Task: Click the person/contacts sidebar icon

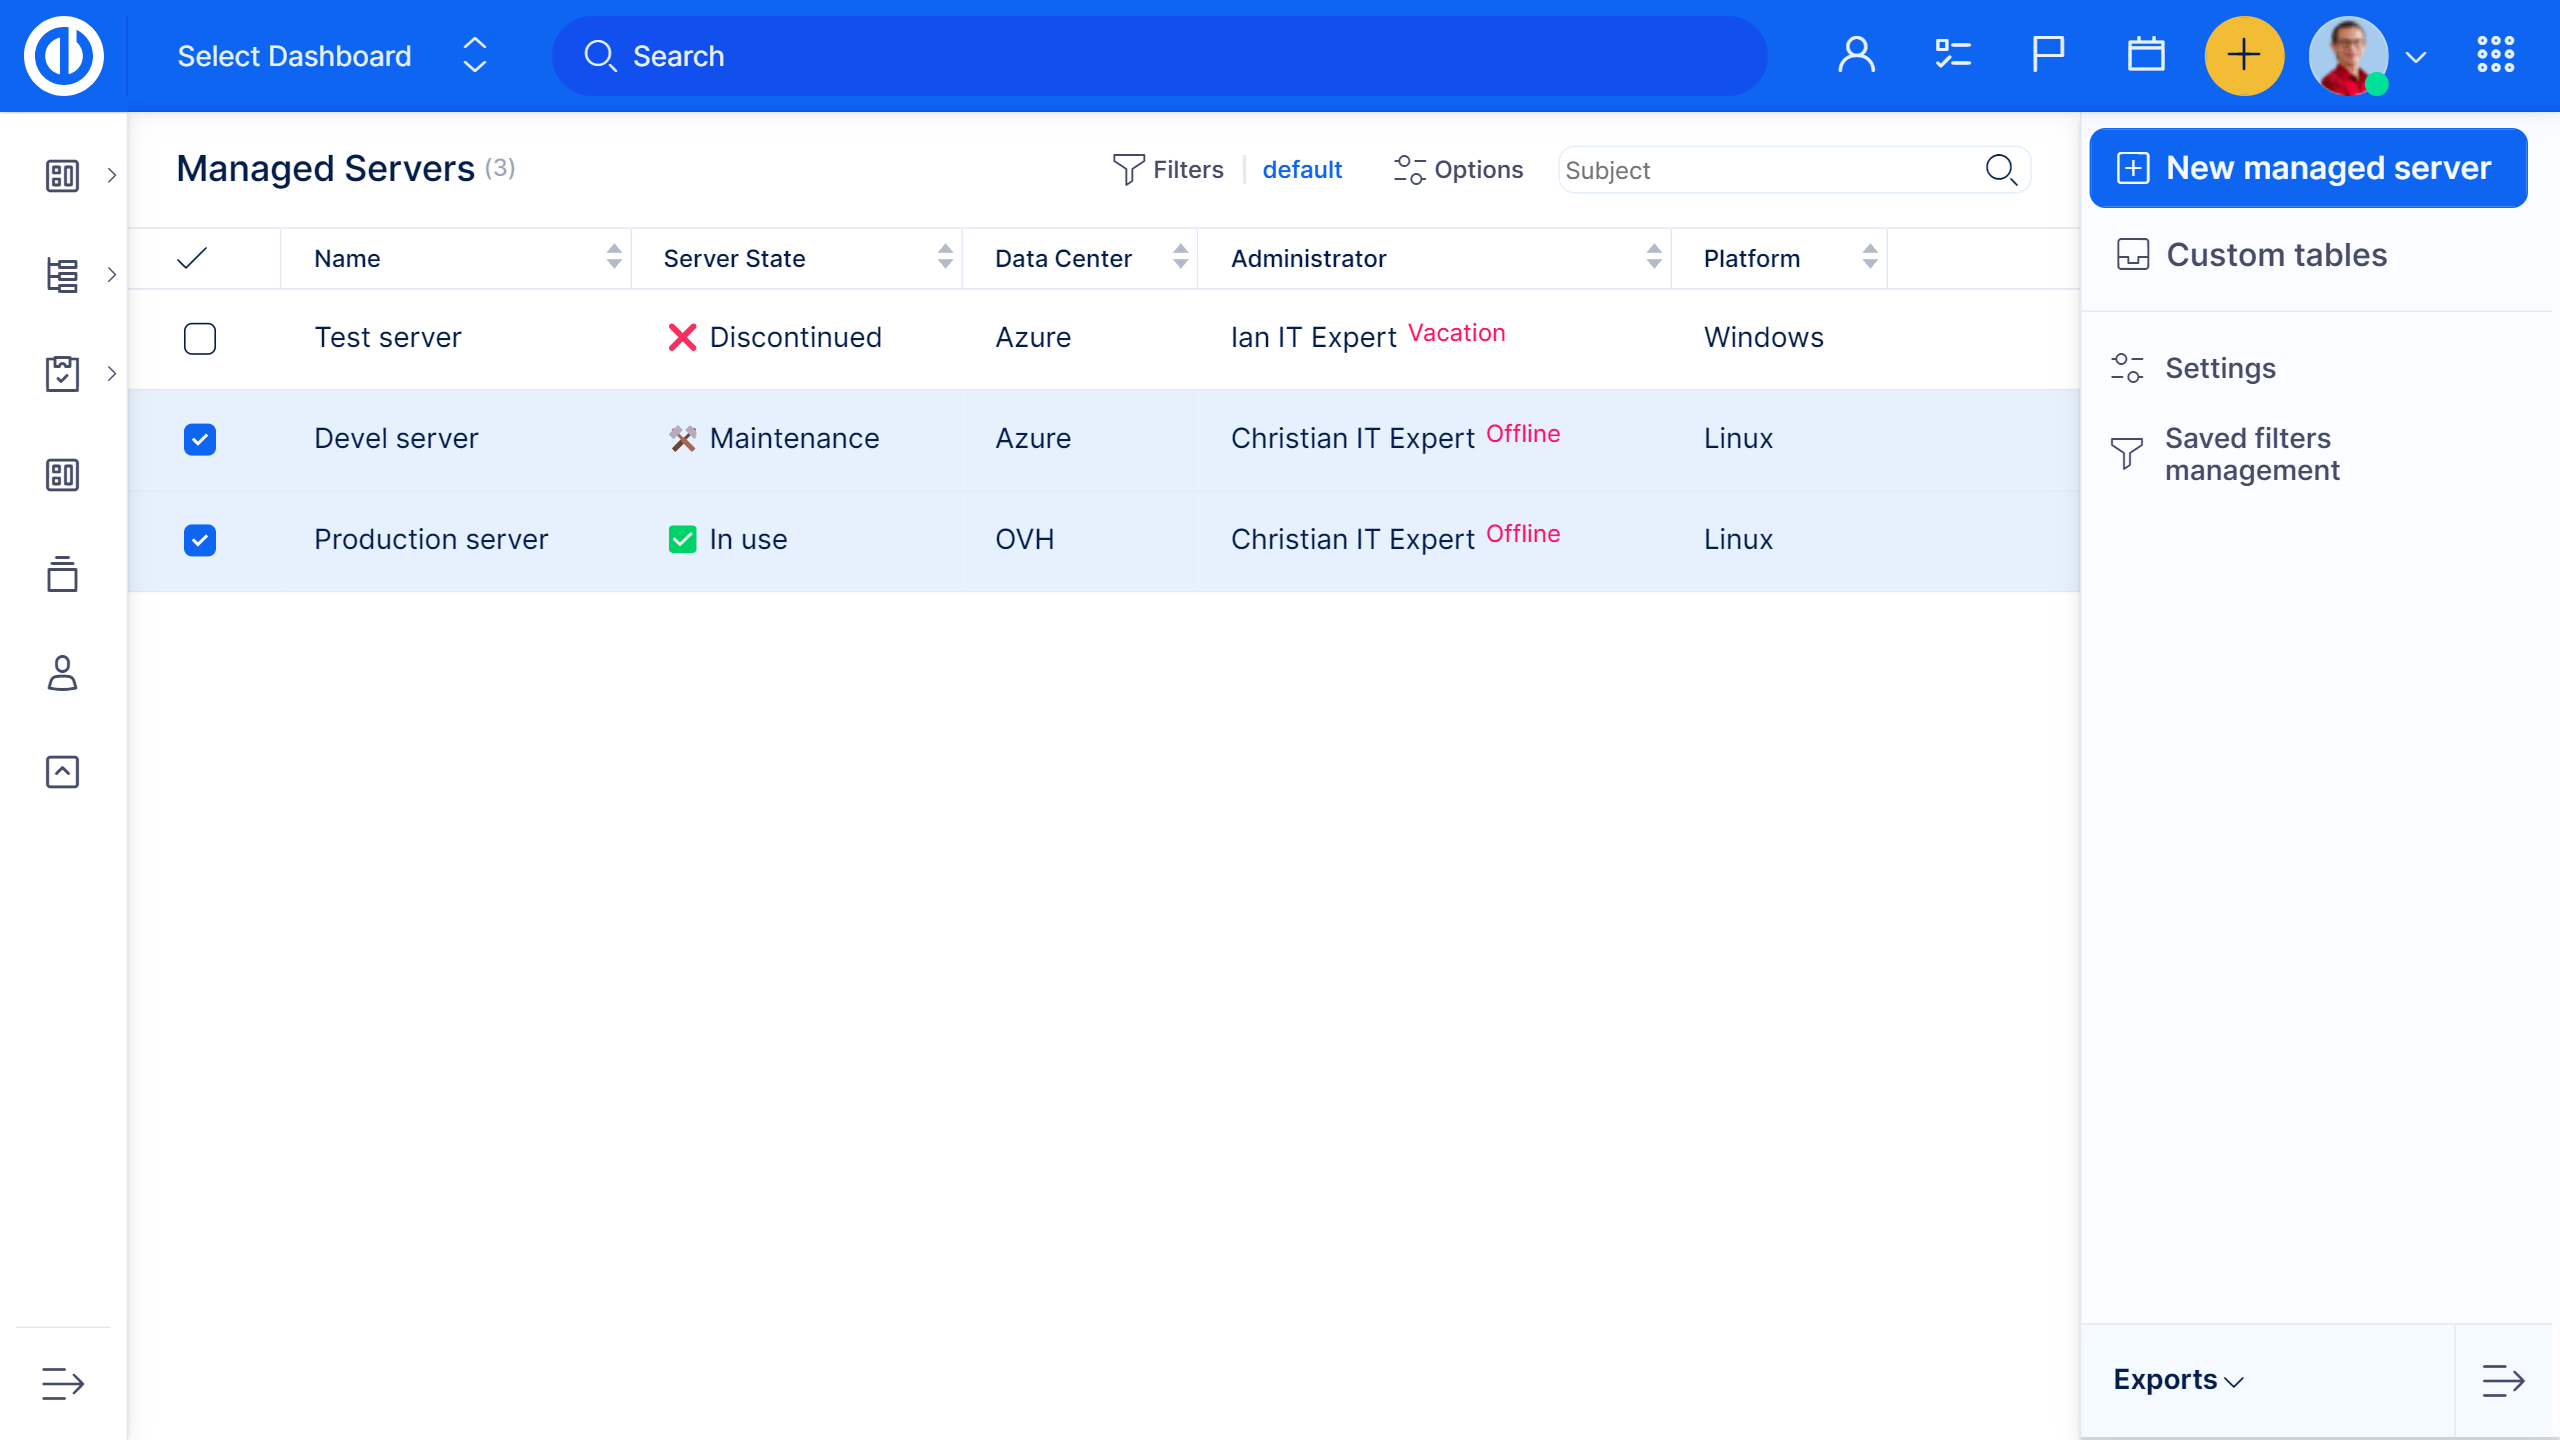Action: 63,673
